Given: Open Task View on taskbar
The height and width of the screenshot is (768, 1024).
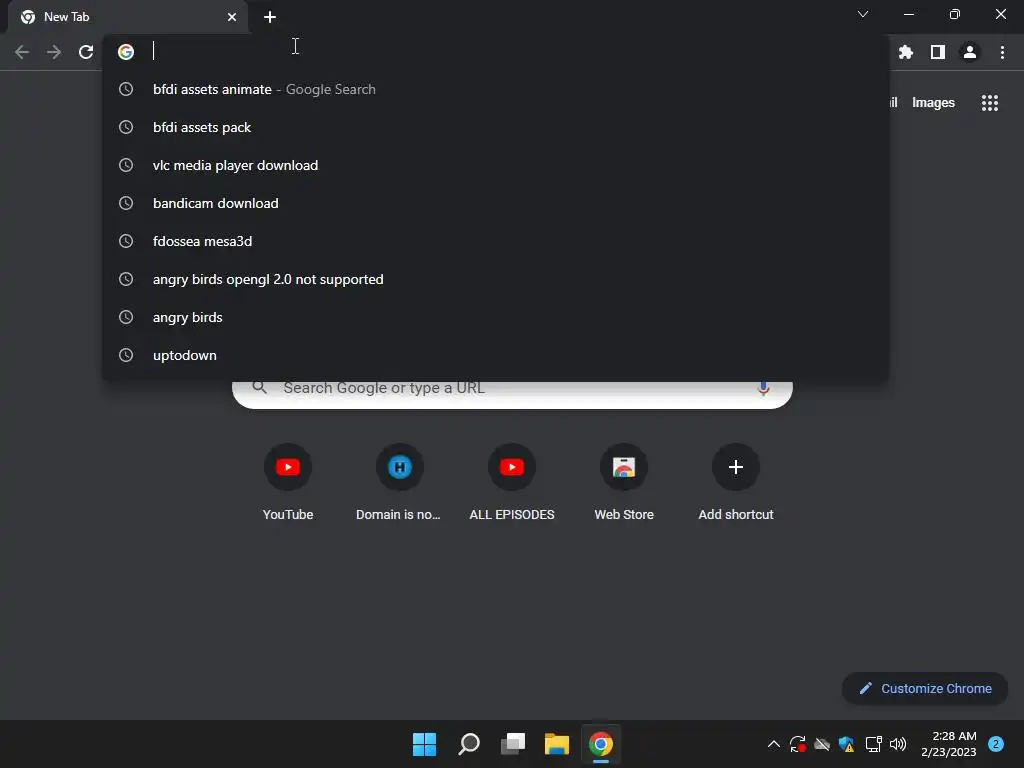Looking at the screenshot, I should [x=513, y=744].
